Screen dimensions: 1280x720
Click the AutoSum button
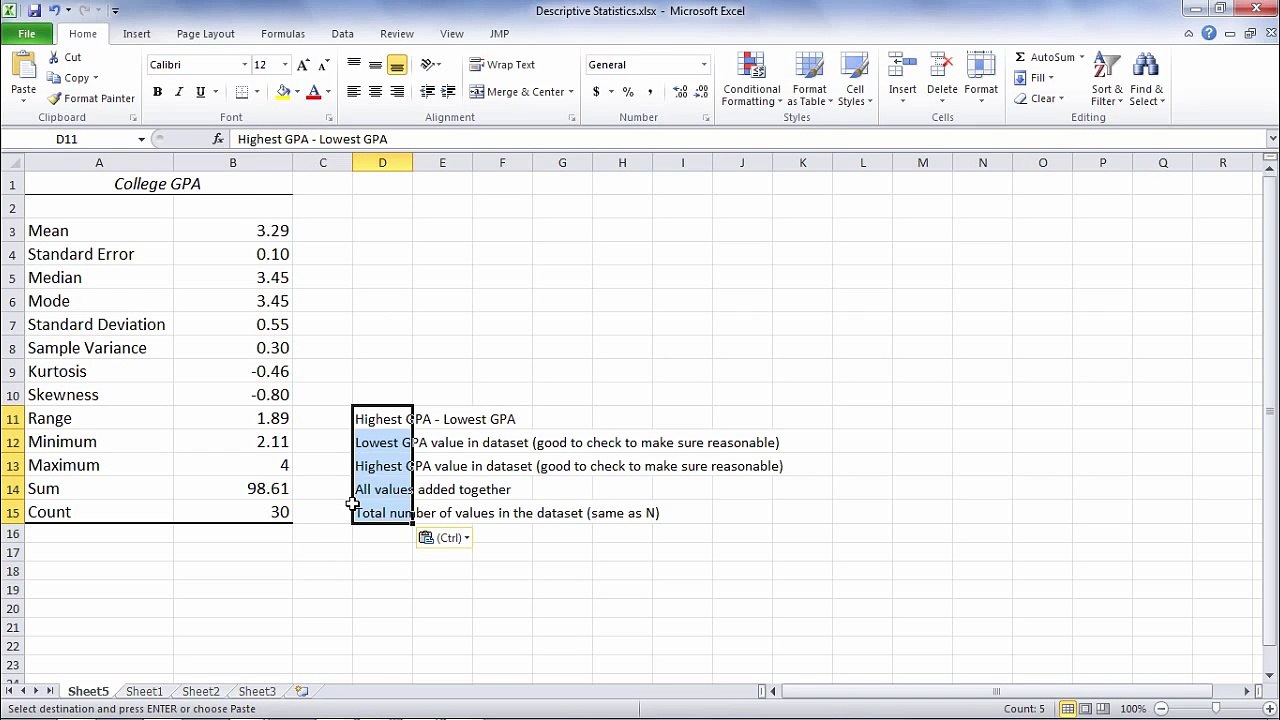coord(1044,57)
